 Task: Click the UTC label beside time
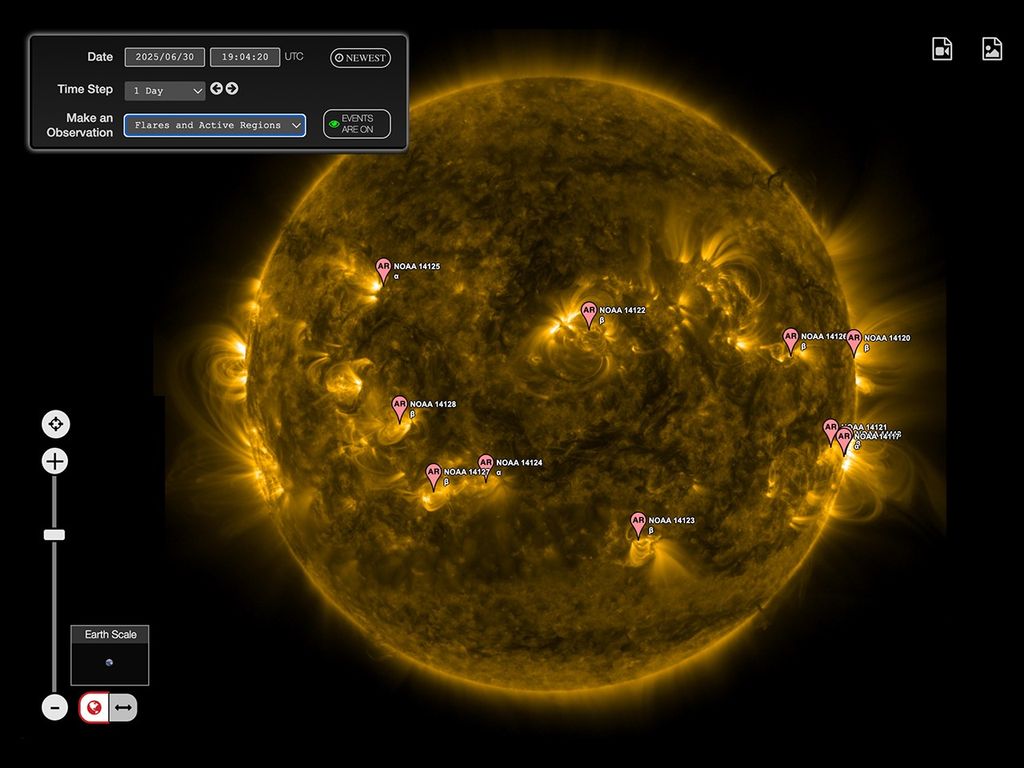point(294,57)
